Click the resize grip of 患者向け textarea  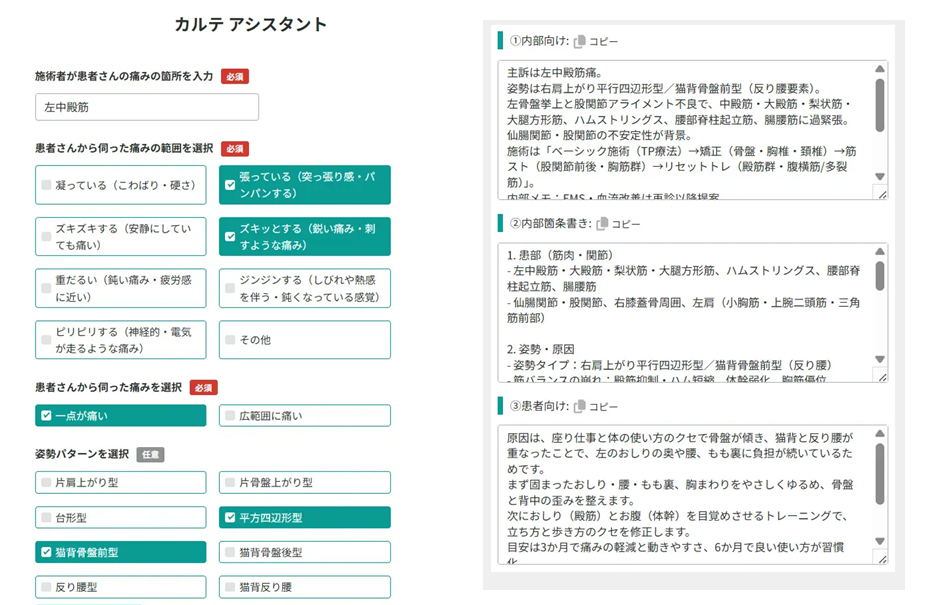[x=882, y=559]
